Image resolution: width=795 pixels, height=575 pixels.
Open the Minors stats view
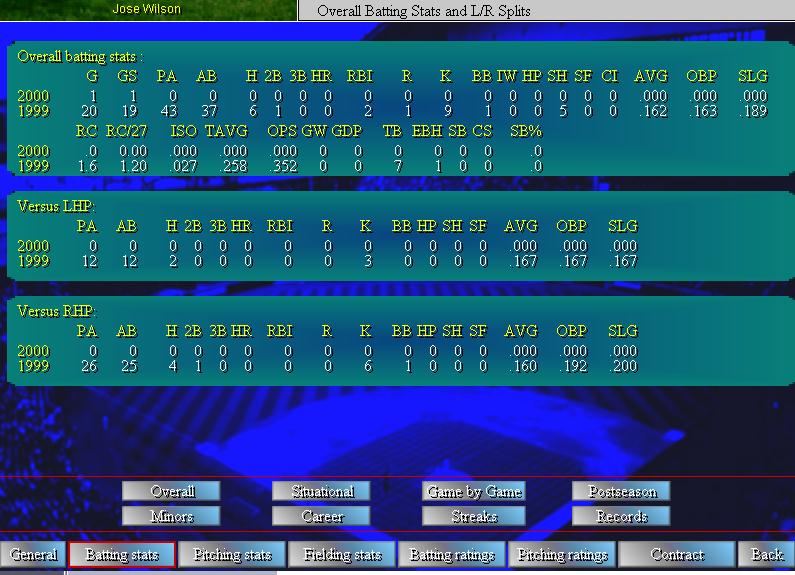click(x=171, y=516)
